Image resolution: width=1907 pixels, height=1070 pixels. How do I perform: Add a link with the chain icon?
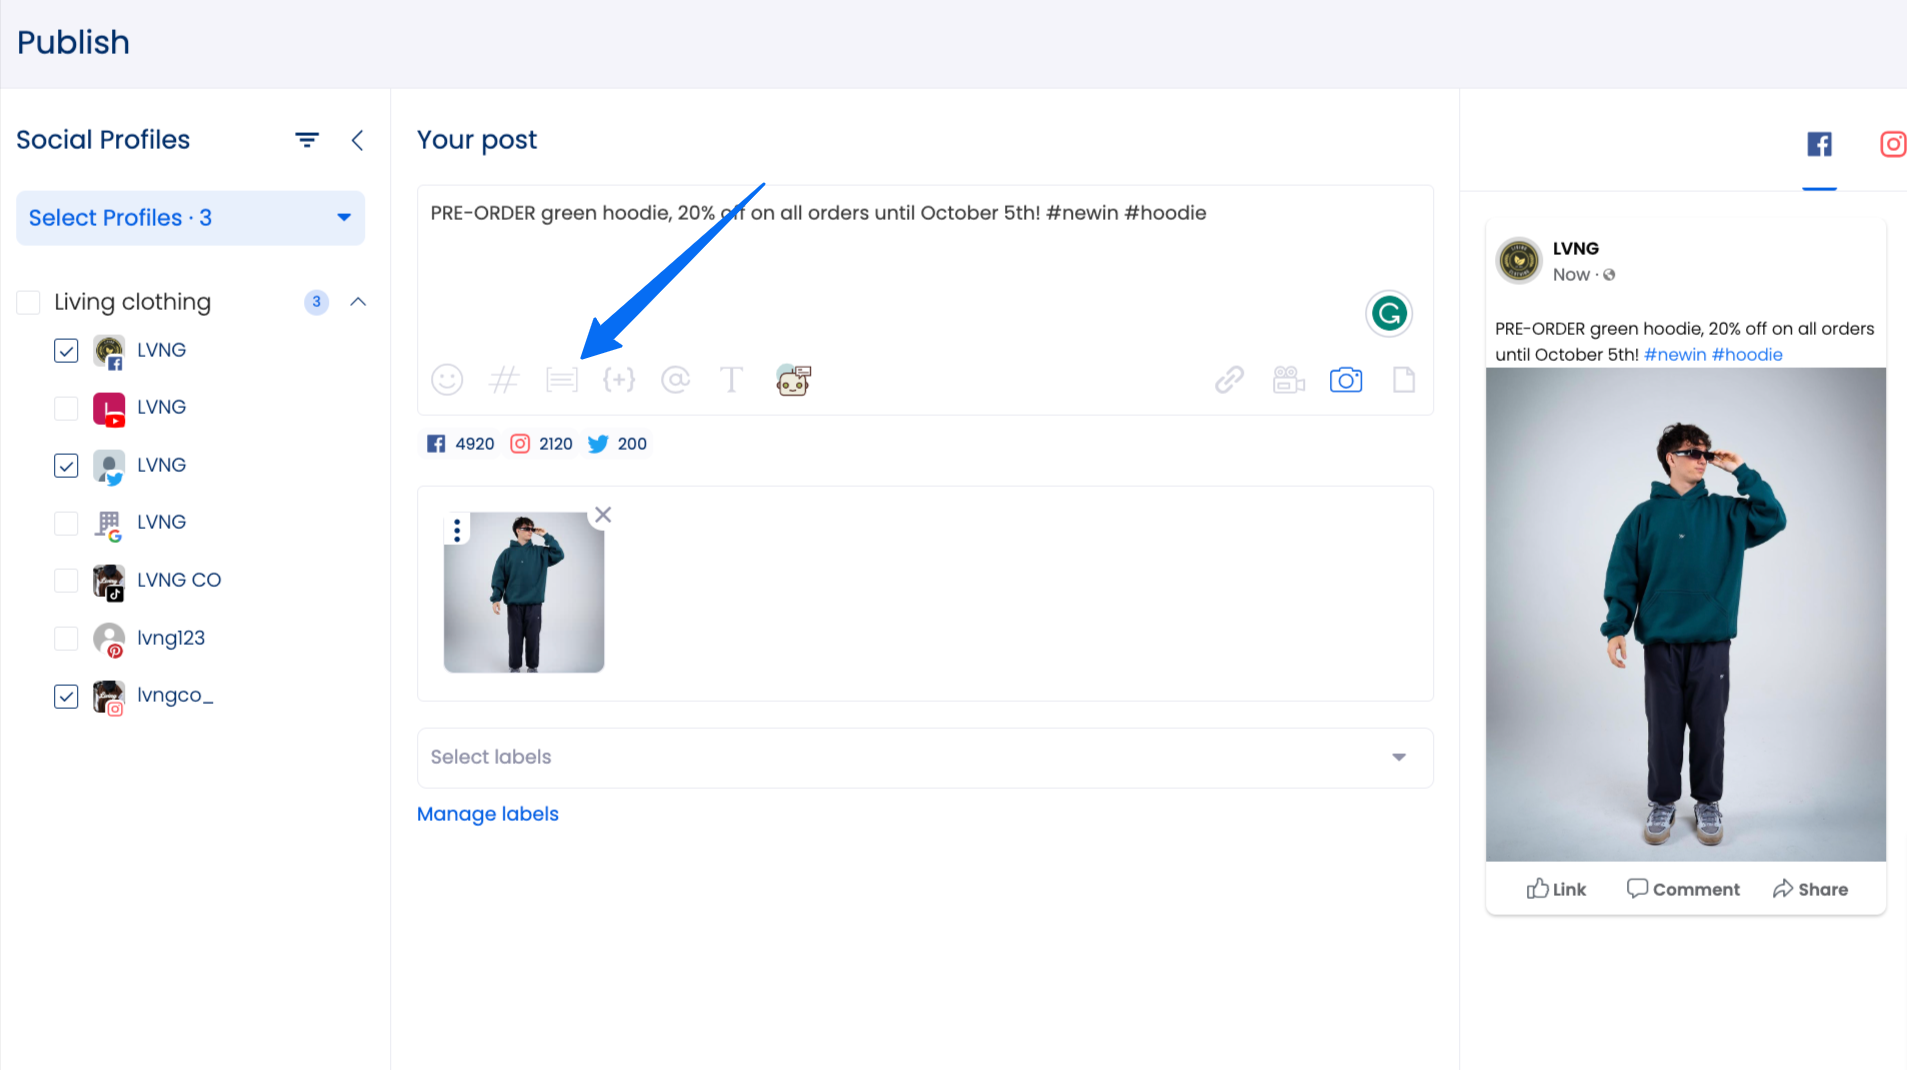[1229, 380]
